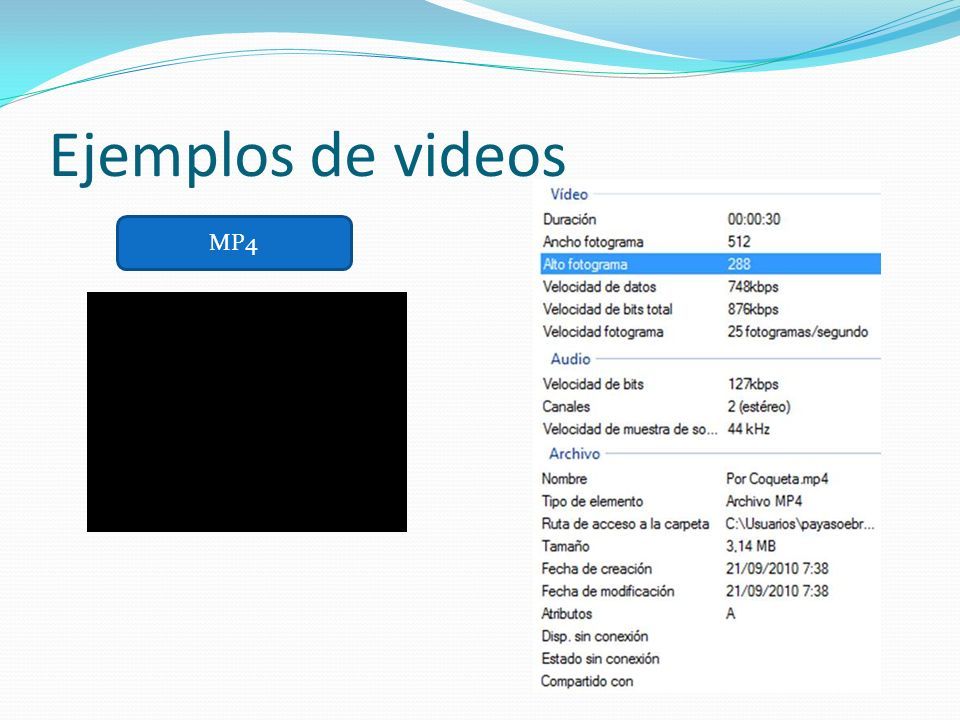This screenshot has height=720, width=960.
Task: Select the 'Ancho fotograma' label
Action: (x=593, y=242)
